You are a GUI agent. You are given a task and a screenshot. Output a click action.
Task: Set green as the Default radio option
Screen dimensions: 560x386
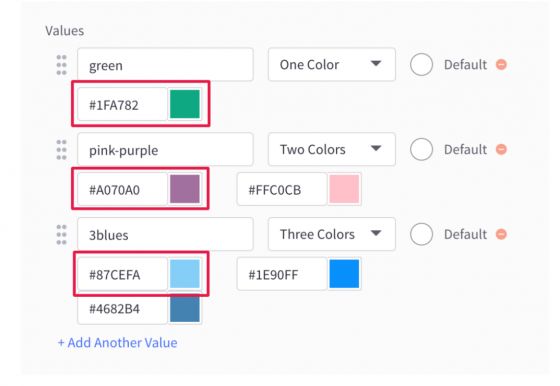(x=421, y=65)
